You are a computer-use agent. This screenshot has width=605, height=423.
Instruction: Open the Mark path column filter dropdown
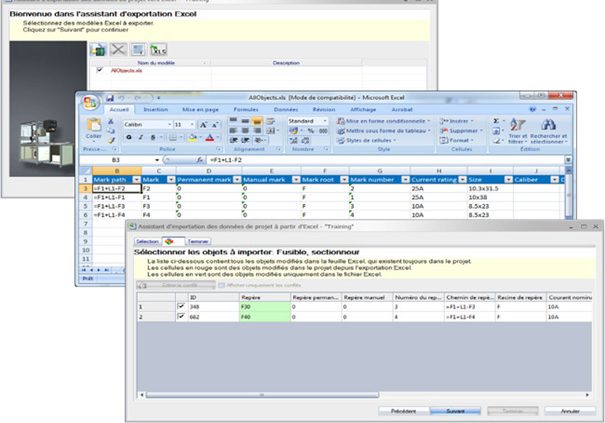[136, 180]
